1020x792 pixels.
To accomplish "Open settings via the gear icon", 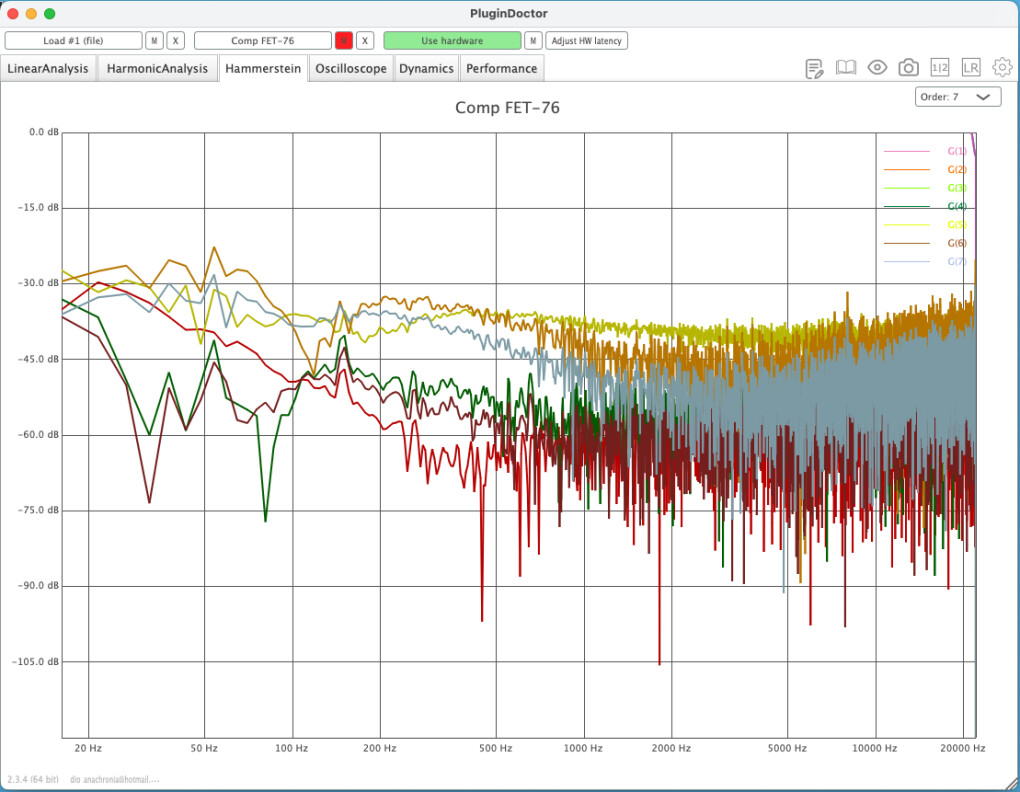I will coord(1002,68).
